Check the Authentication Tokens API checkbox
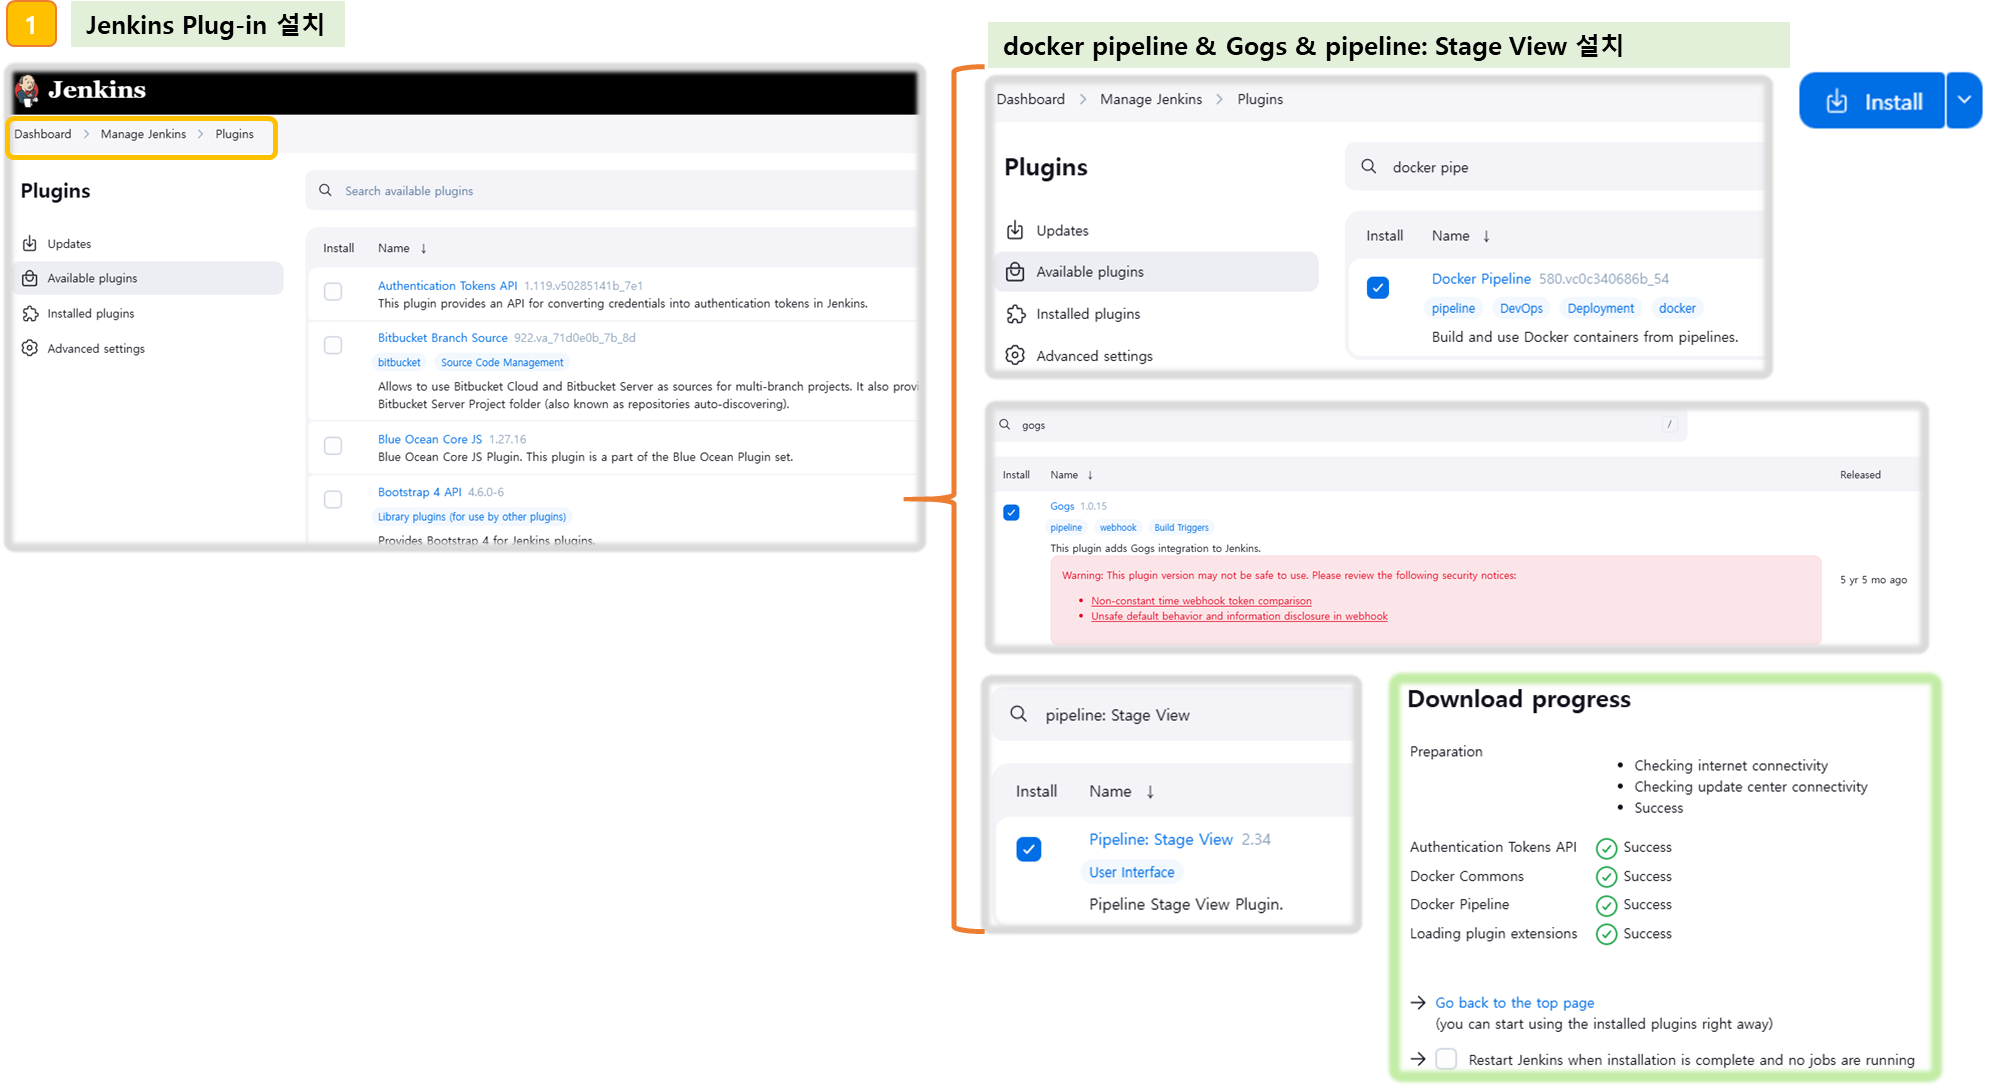 [x=333, y=292]
